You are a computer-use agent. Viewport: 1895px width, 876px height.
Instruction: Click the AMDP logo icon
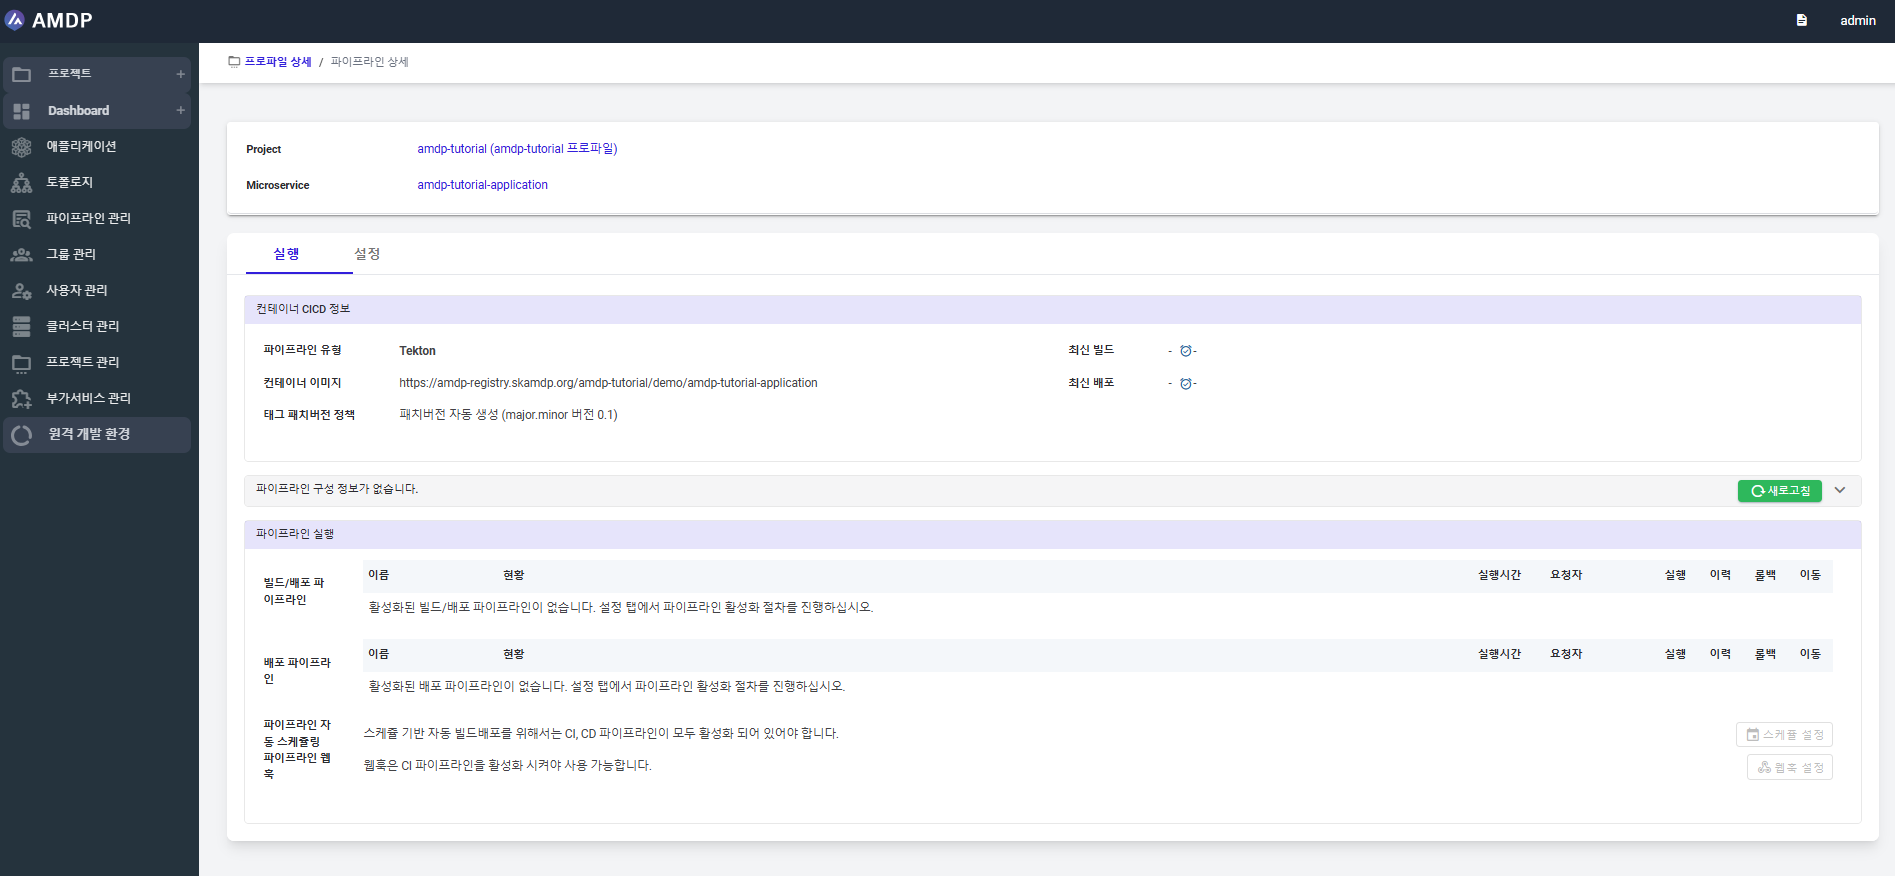tap(15, 20)
